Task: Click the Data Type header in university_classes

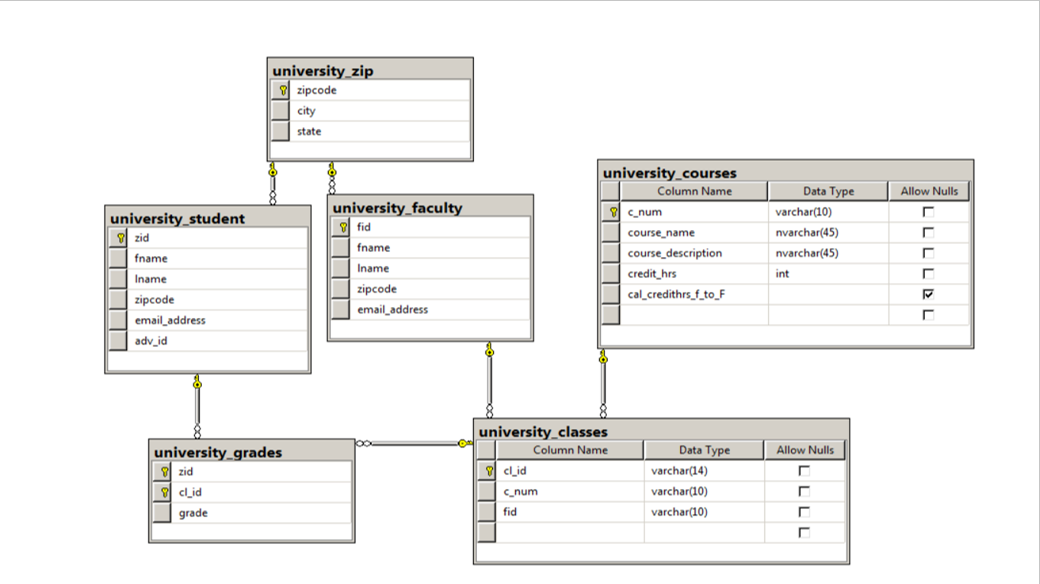Action: (703, 450)
